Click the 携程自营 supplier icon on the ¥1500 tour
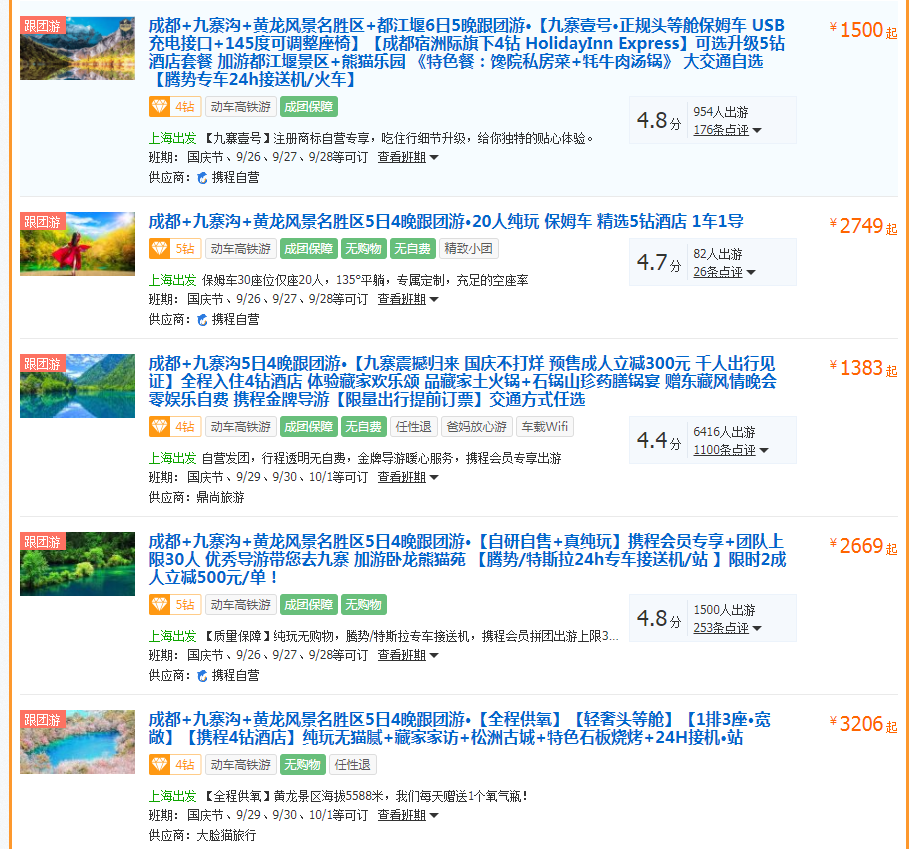Viewport: 909px width, 849px height. 203,177
